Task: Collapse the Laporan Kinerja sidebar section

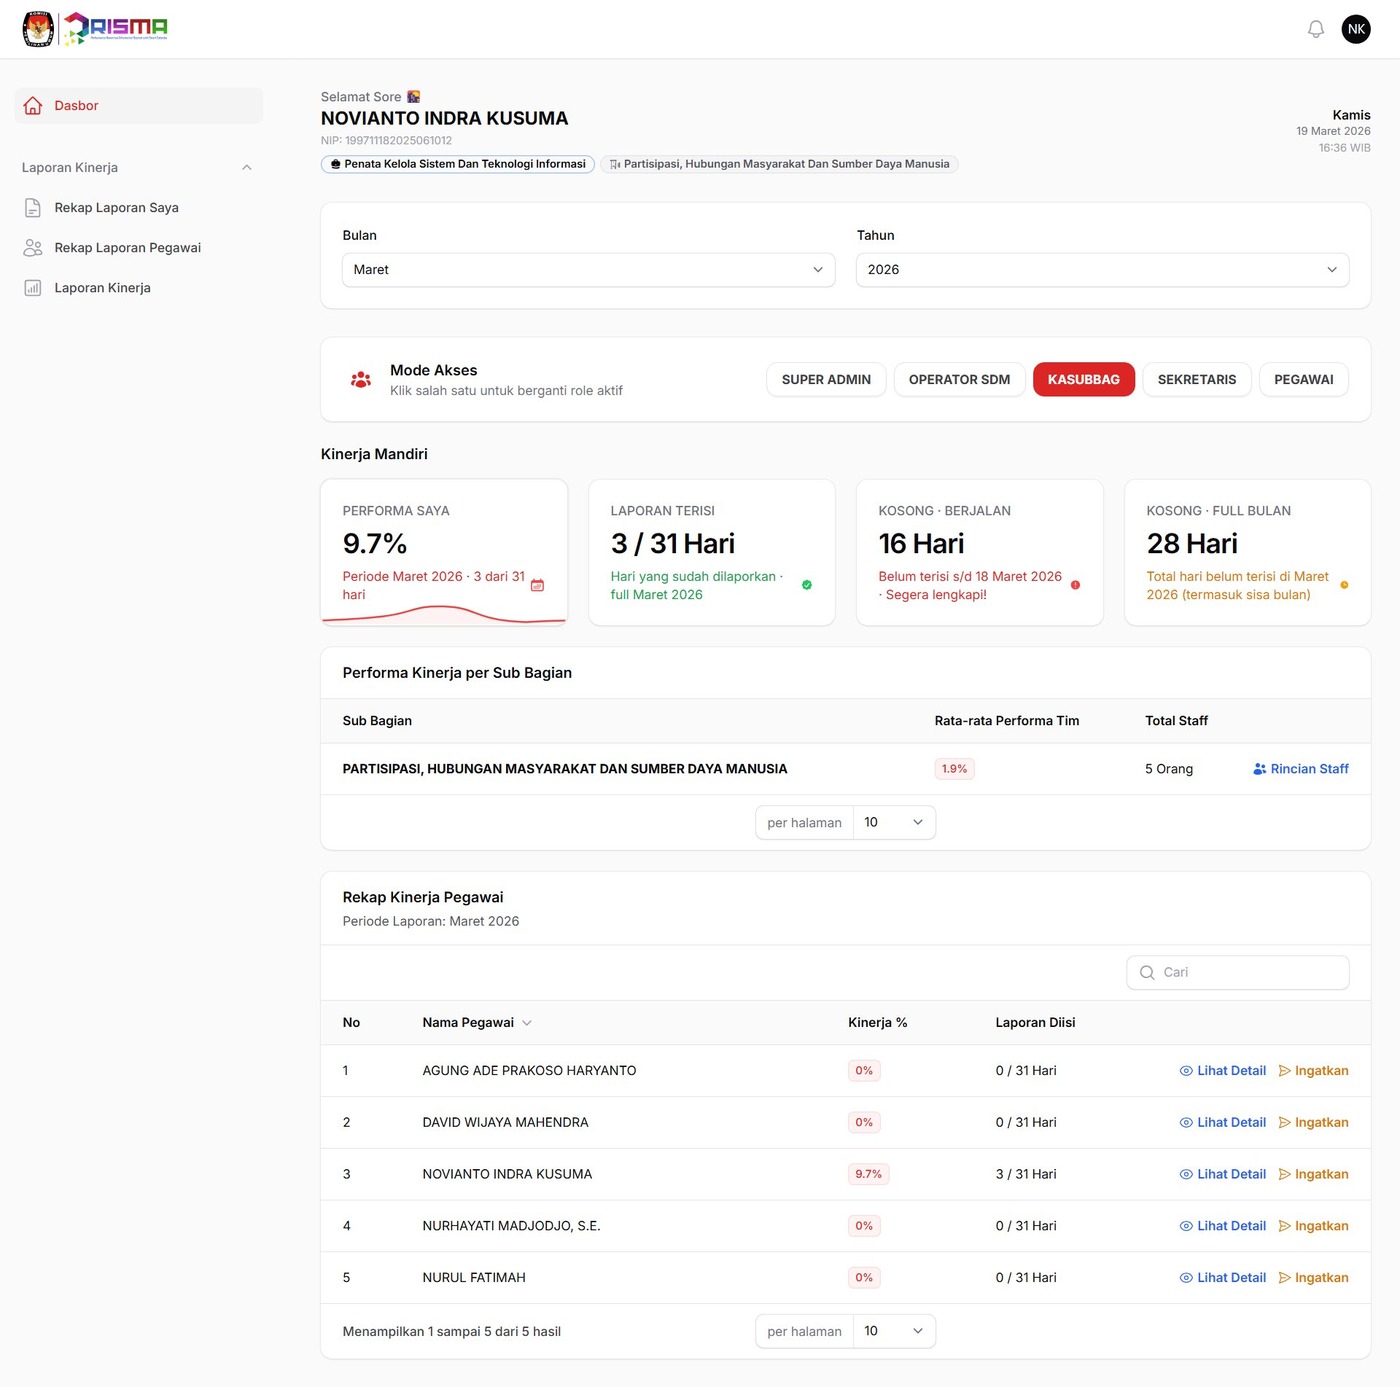Action: pos(246,167)
